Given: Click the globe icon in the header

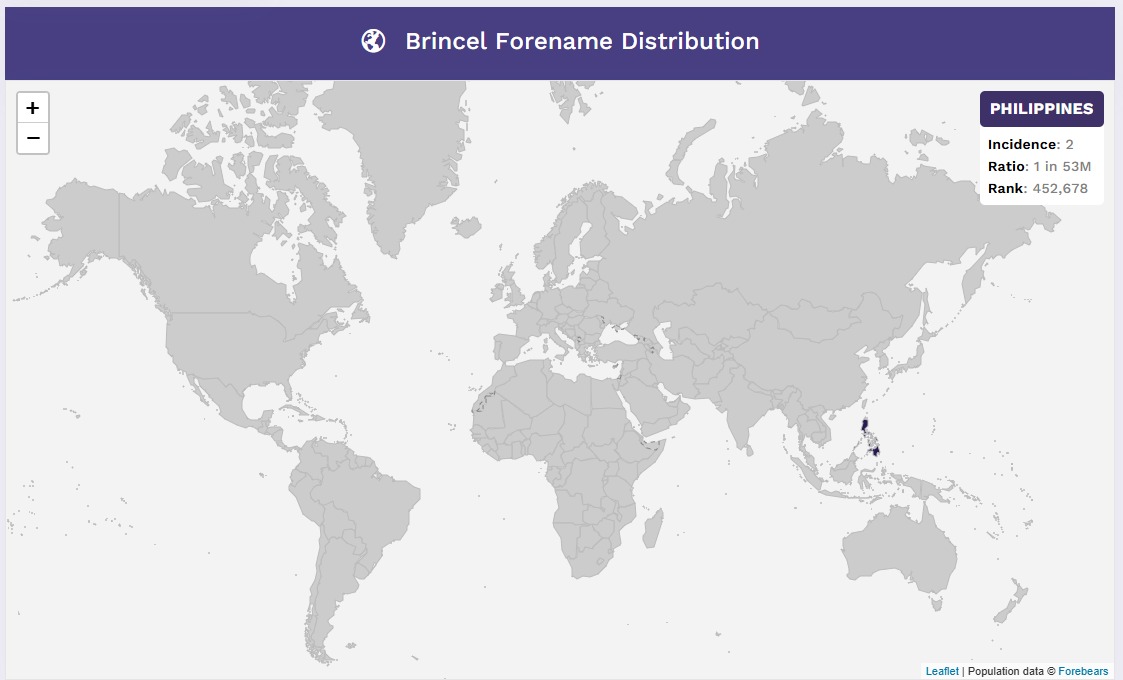Looking at the screenshot, I should (373, 42).
